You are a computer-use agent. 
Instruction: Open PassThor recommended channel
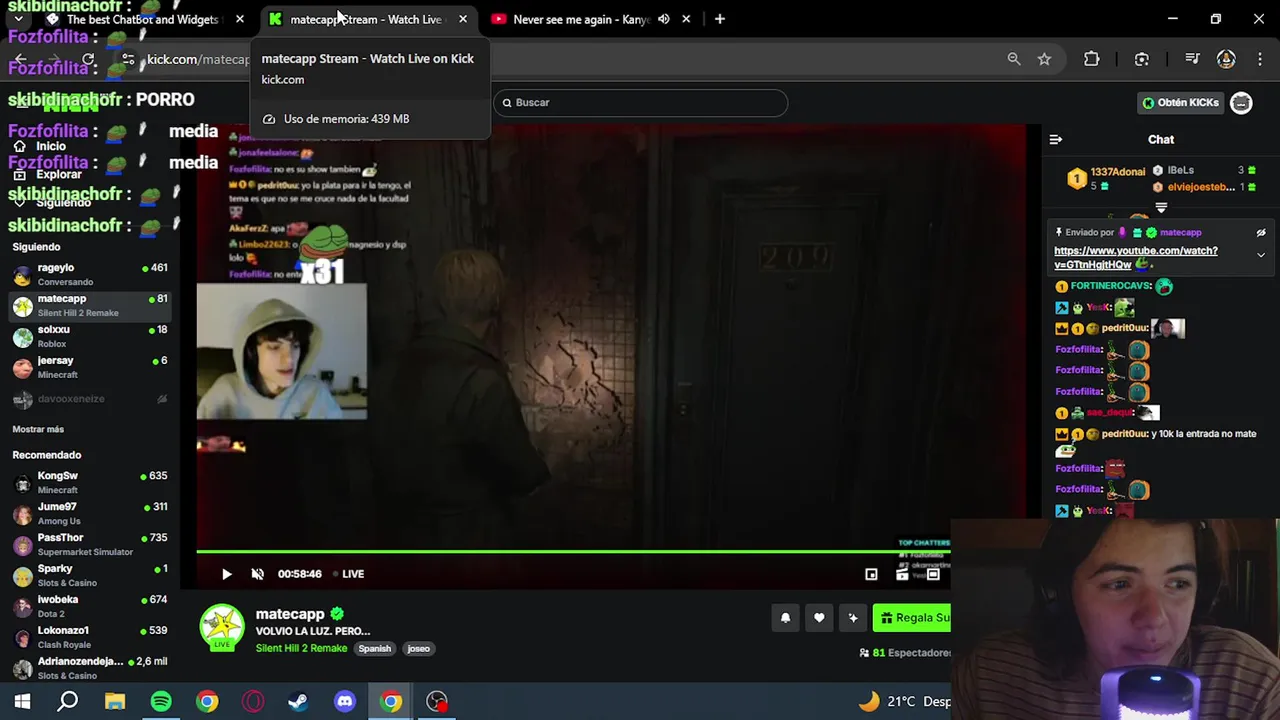click(90, 545)
